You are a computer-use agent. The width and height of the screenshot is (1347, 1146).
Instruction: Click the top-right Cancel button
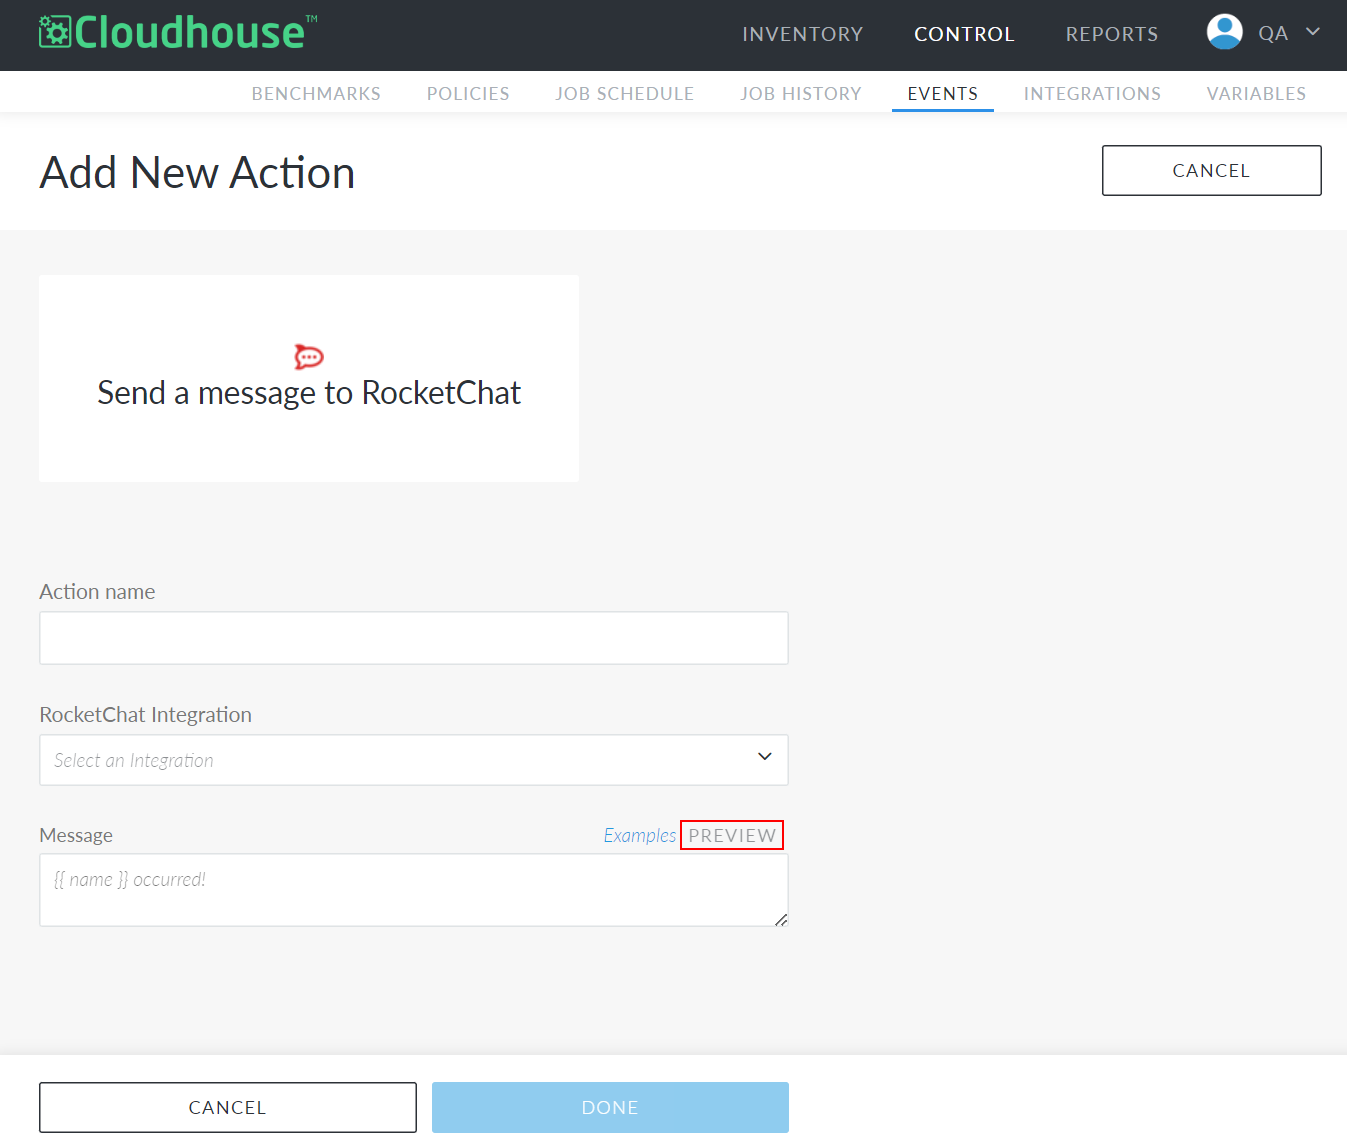[x=1211, y=170]
